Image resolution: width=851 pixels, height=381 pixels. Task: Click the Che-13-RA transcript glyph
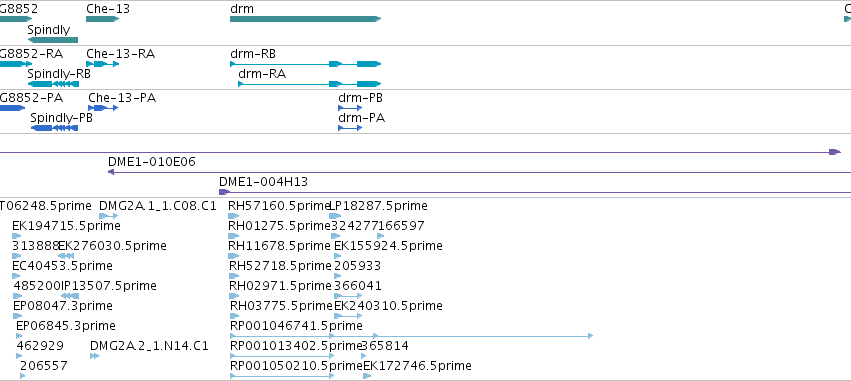point(102,64)
